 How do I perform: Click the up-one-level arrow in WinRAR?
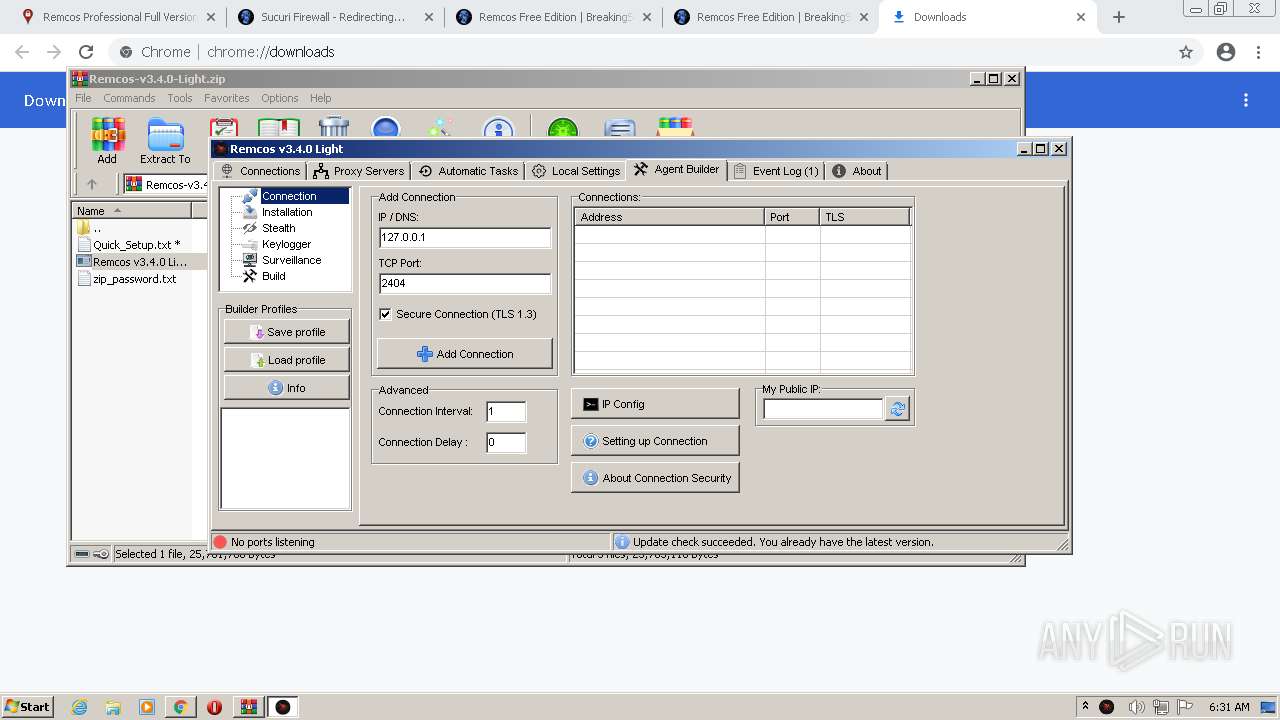click(x=92, y=184)
